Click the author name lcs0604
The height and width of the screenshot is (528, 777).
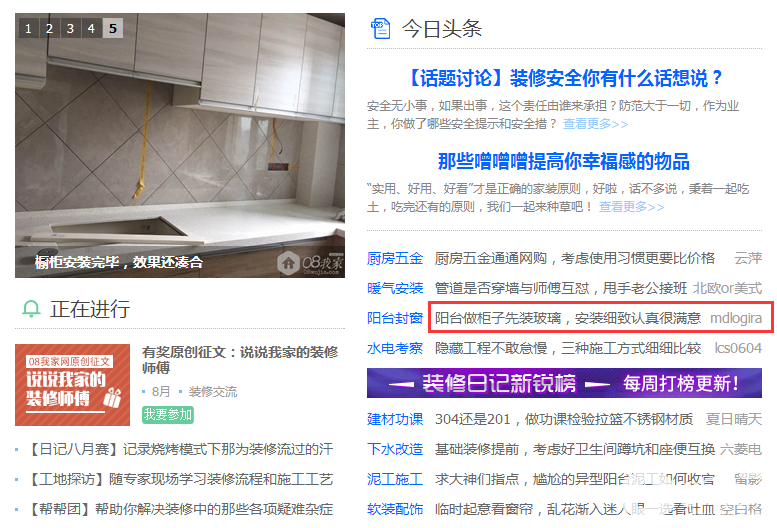point(738,348)
